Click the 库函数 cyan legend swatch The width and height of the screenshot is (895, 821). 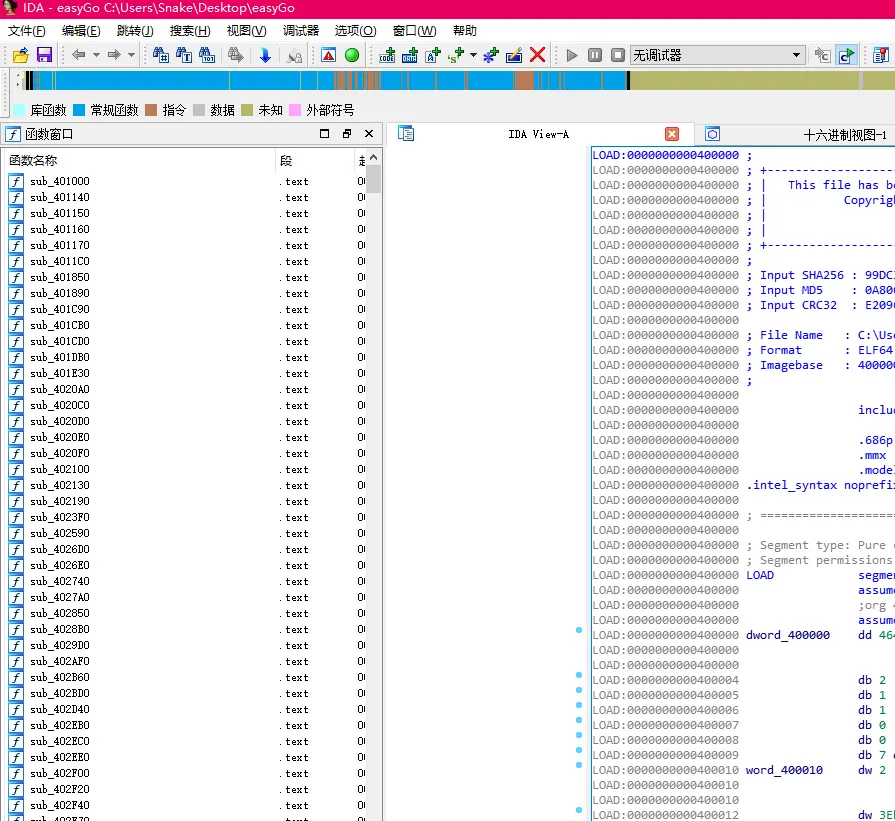point(19,110)
